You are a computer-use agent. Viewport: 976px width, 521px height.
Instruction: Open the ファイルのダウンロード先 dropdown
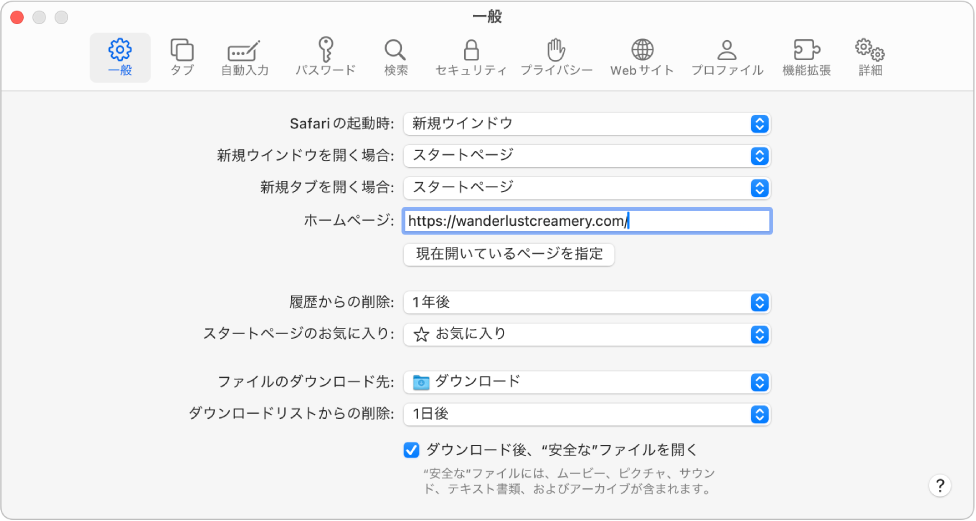point(587,382)
